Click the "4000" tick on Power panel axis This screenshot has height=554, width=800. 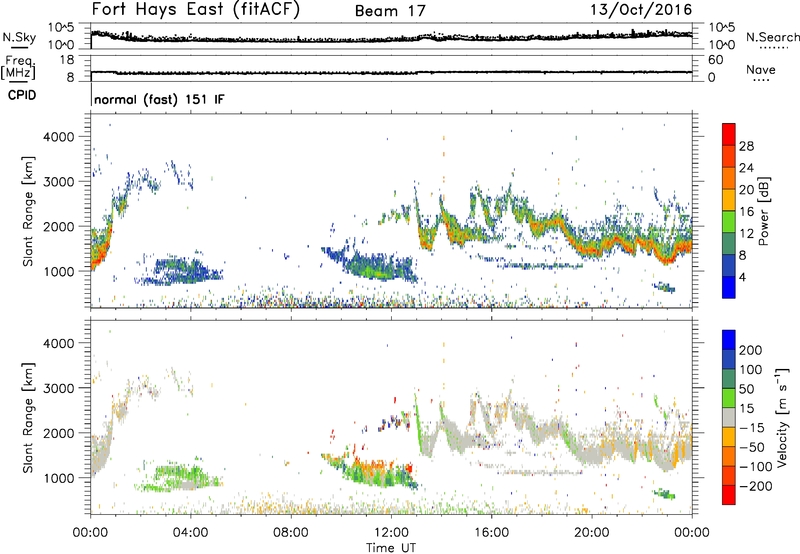(59, 137)
